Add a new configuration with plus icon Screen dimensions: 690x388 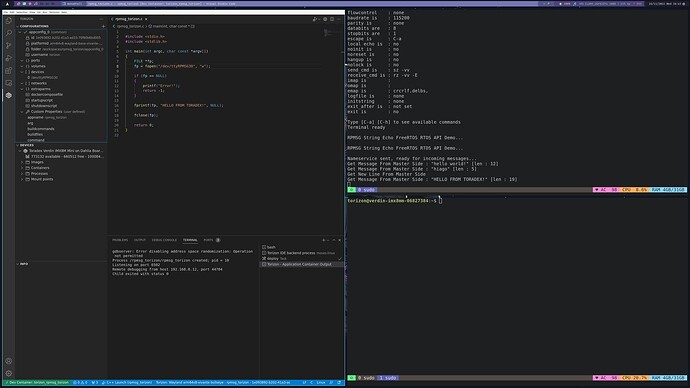[x=104, y=26]
